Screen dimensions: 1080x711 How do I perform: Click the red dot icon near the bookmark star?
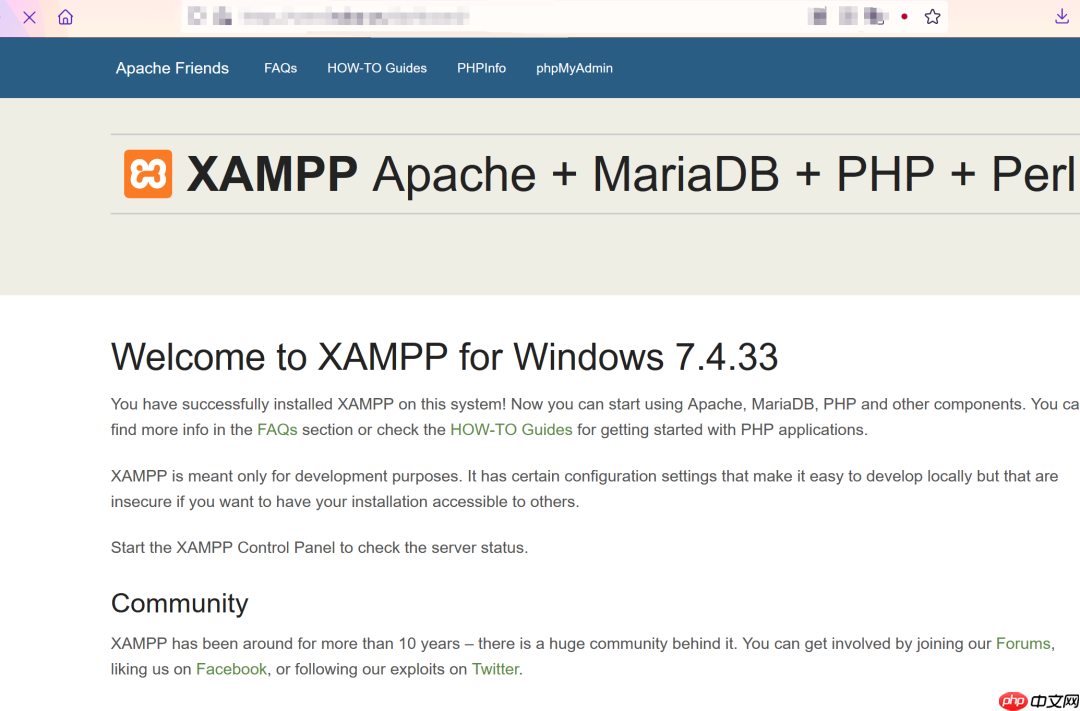[x=904, y=17]
